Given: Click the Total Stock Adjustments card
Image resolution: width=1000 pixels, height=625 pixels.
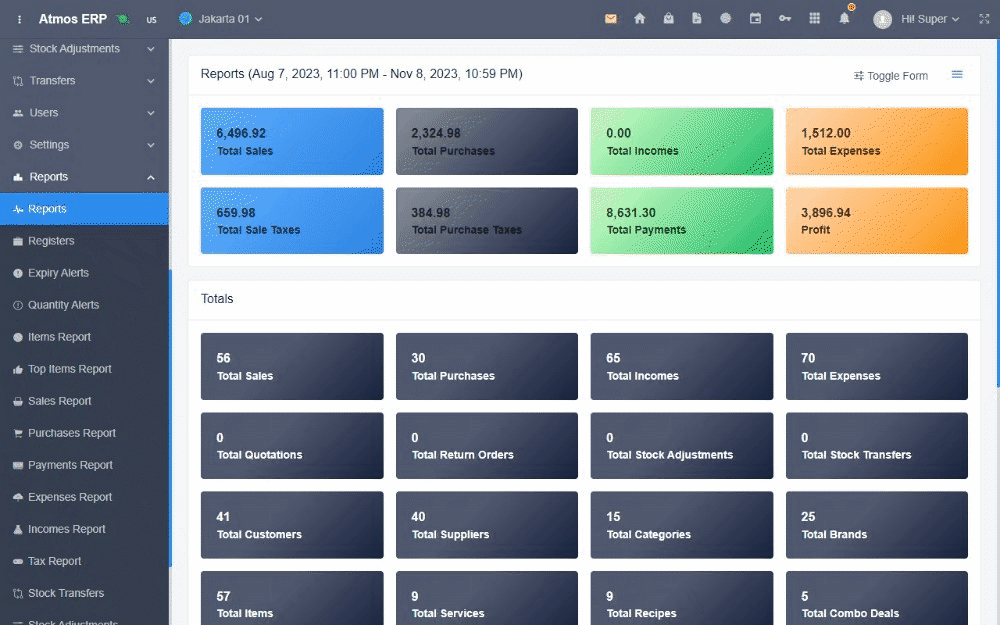Looking at the screenshot, I should (682, 446).
